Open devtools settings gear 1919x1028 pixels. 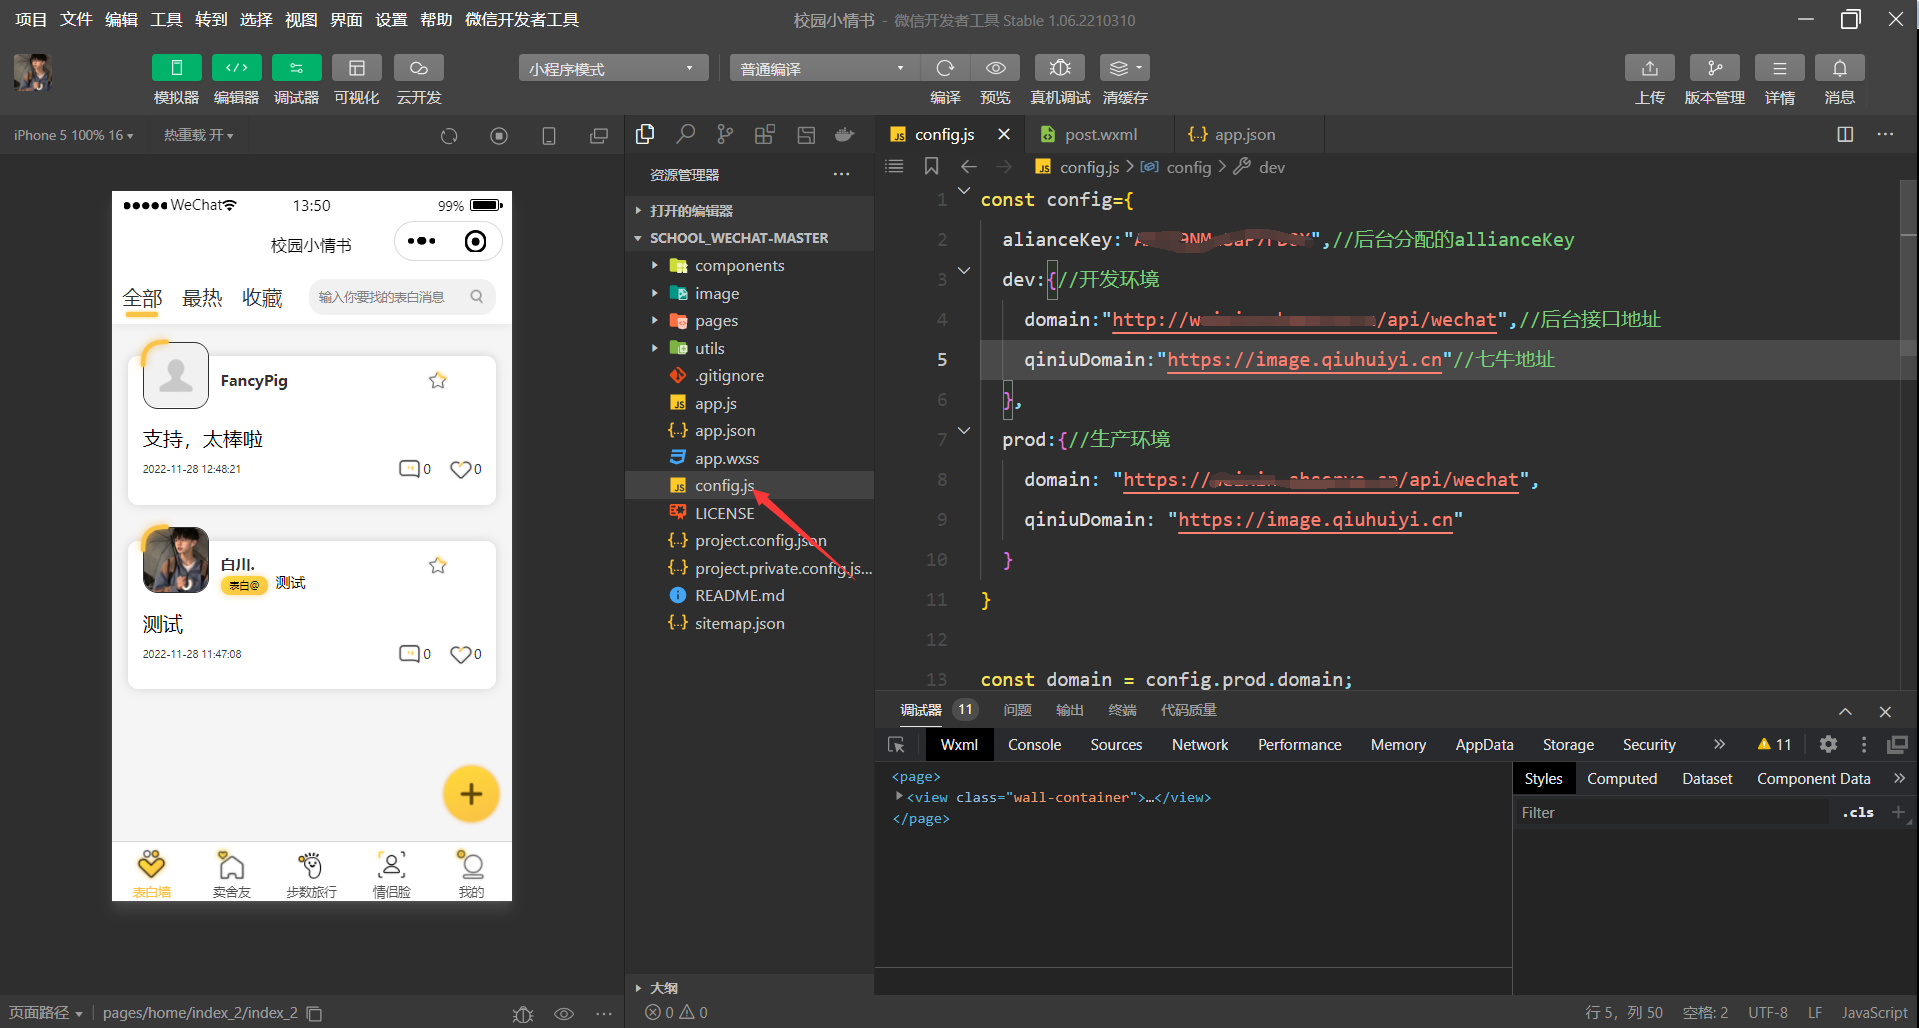(x=1828, y=744)
